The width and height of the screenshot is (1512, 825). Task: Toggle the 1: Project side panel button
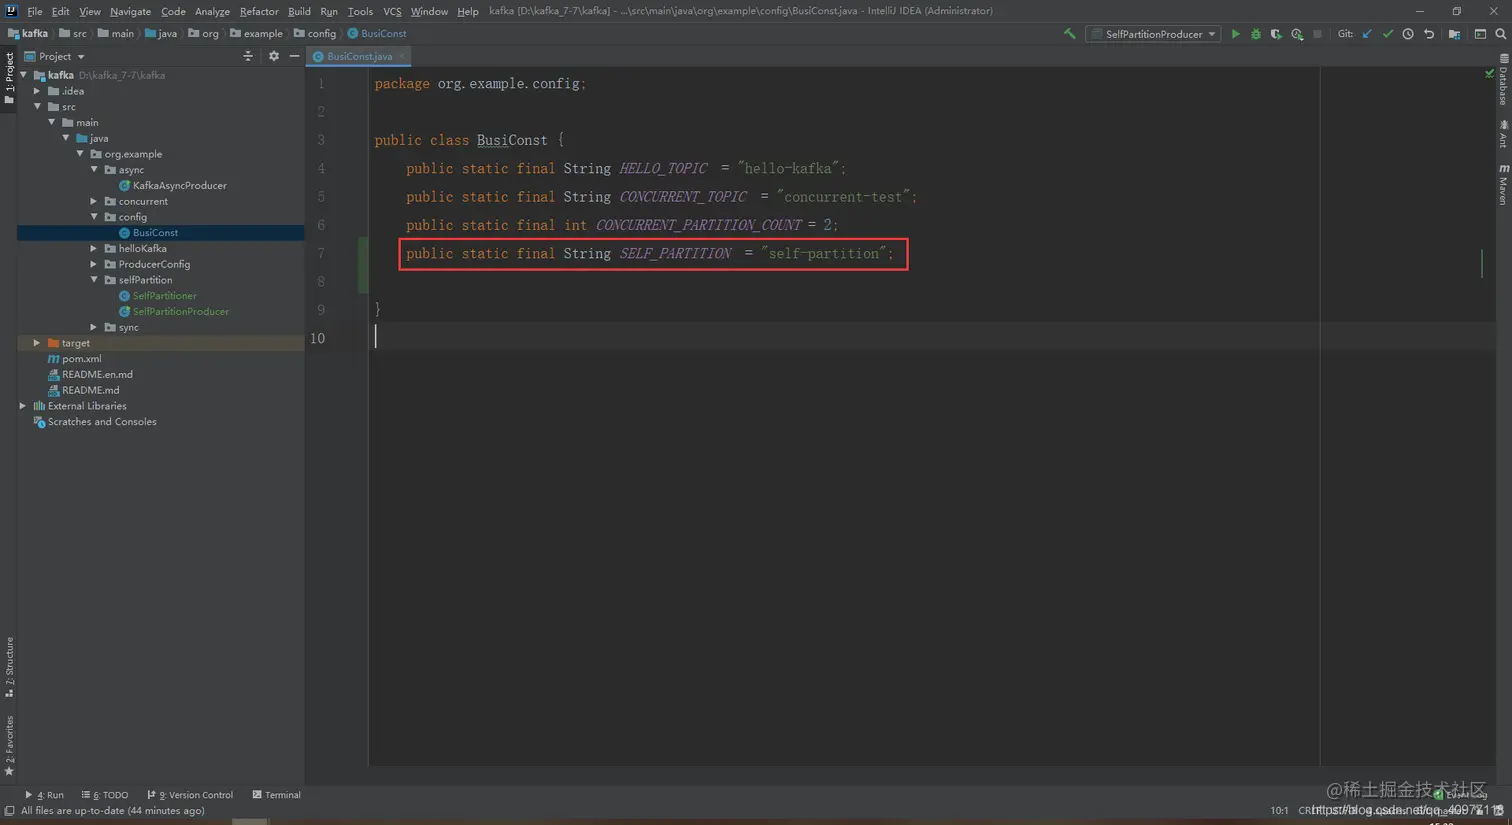(x=9, y=78)
